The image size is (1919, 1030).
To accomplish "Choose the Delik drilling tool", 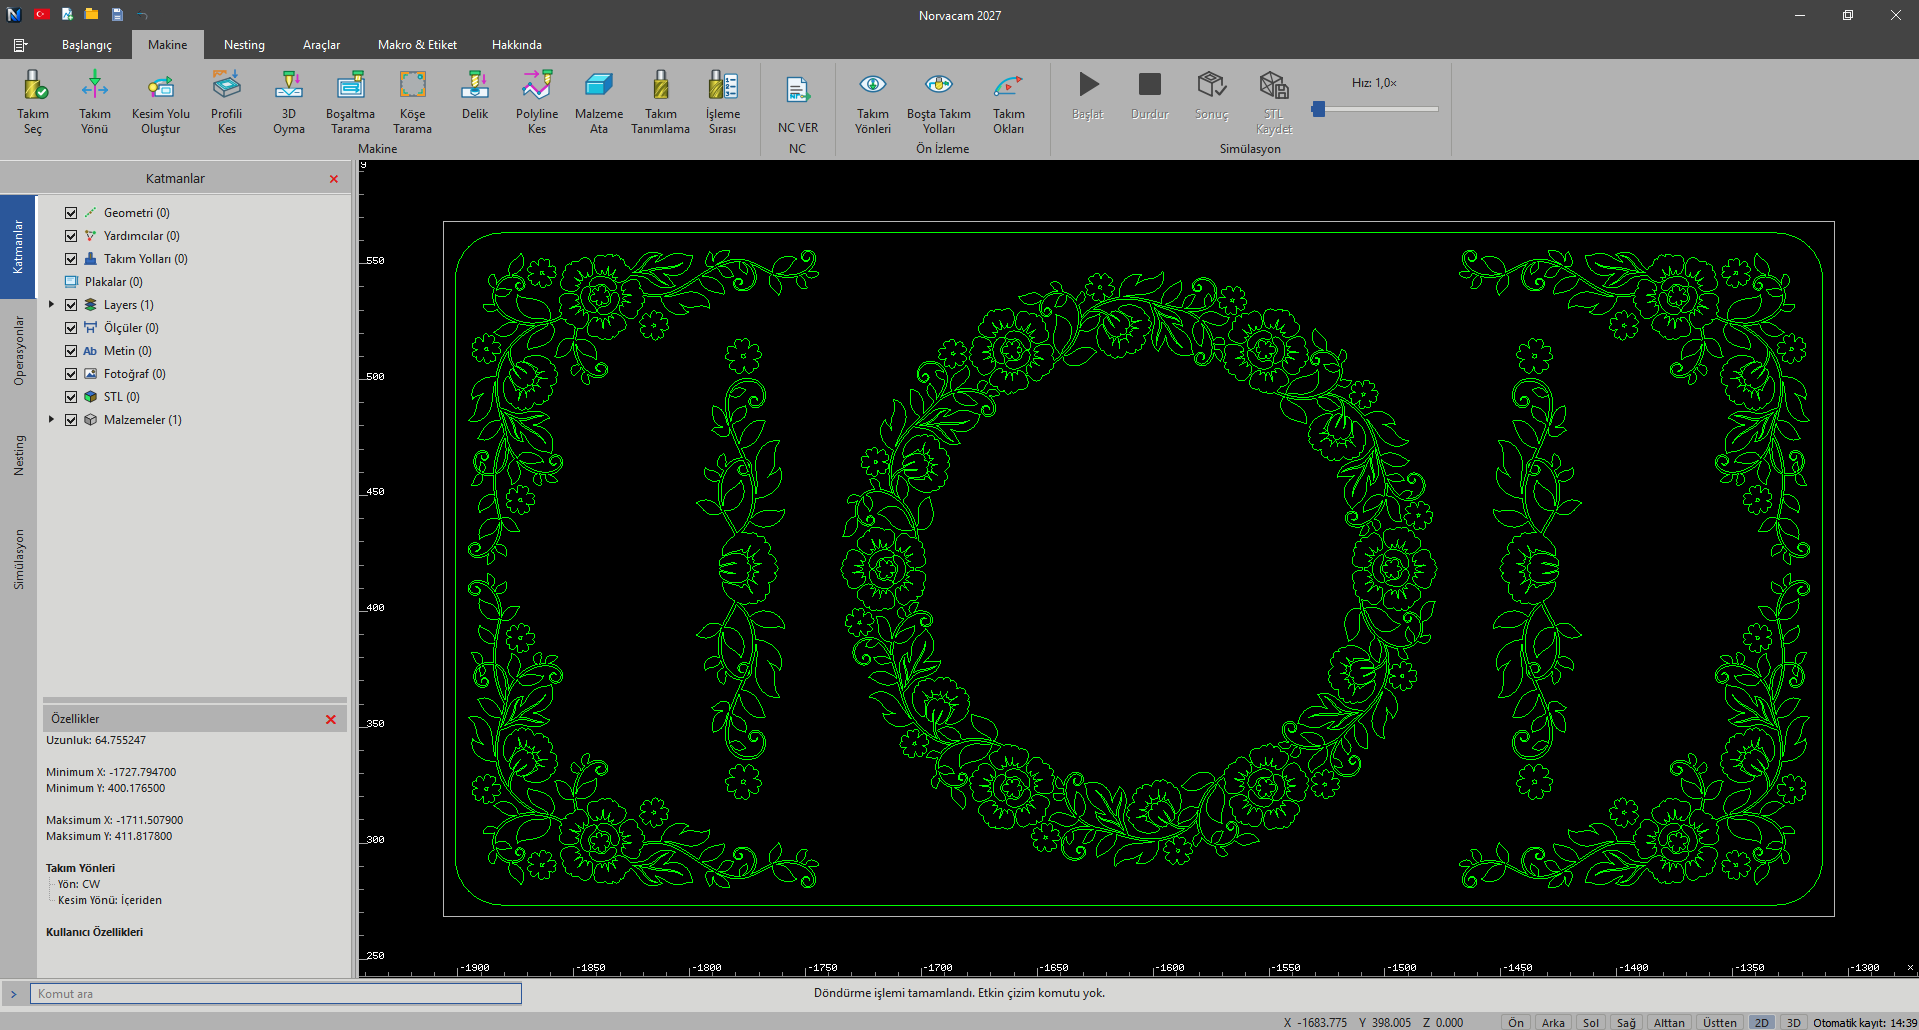I will [475, 95].
